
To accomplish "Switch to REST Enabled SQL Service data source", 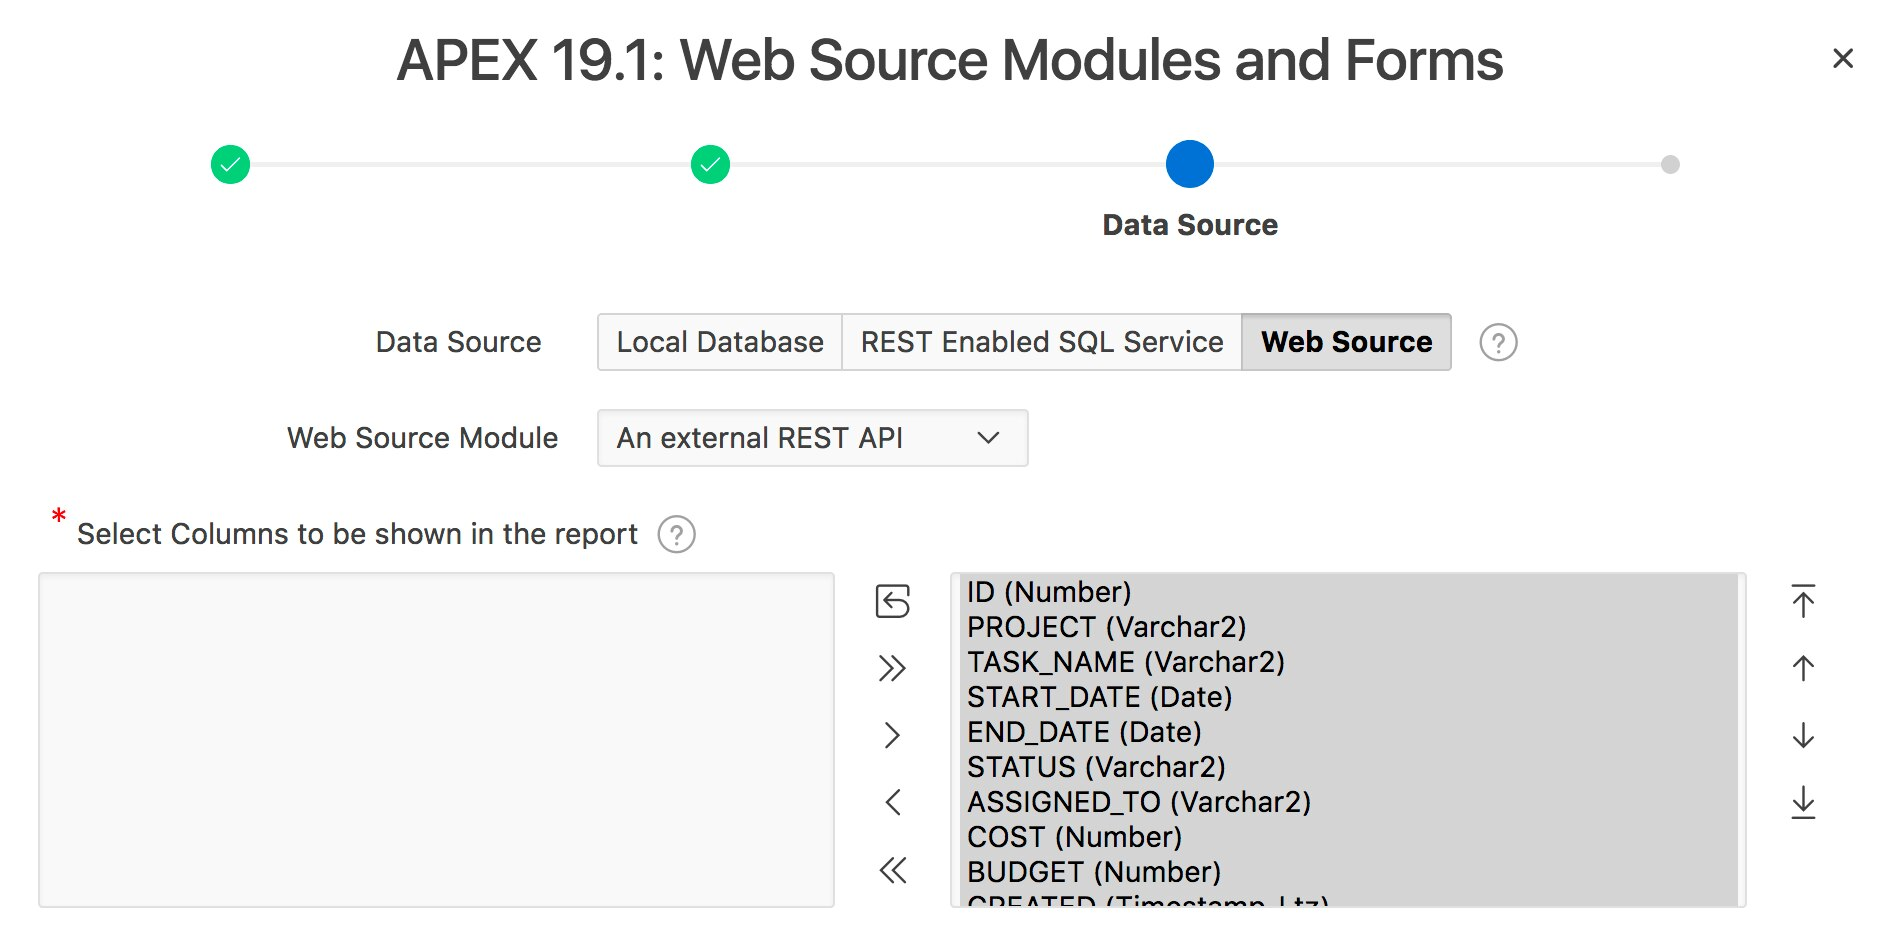I will point(1041,342).
